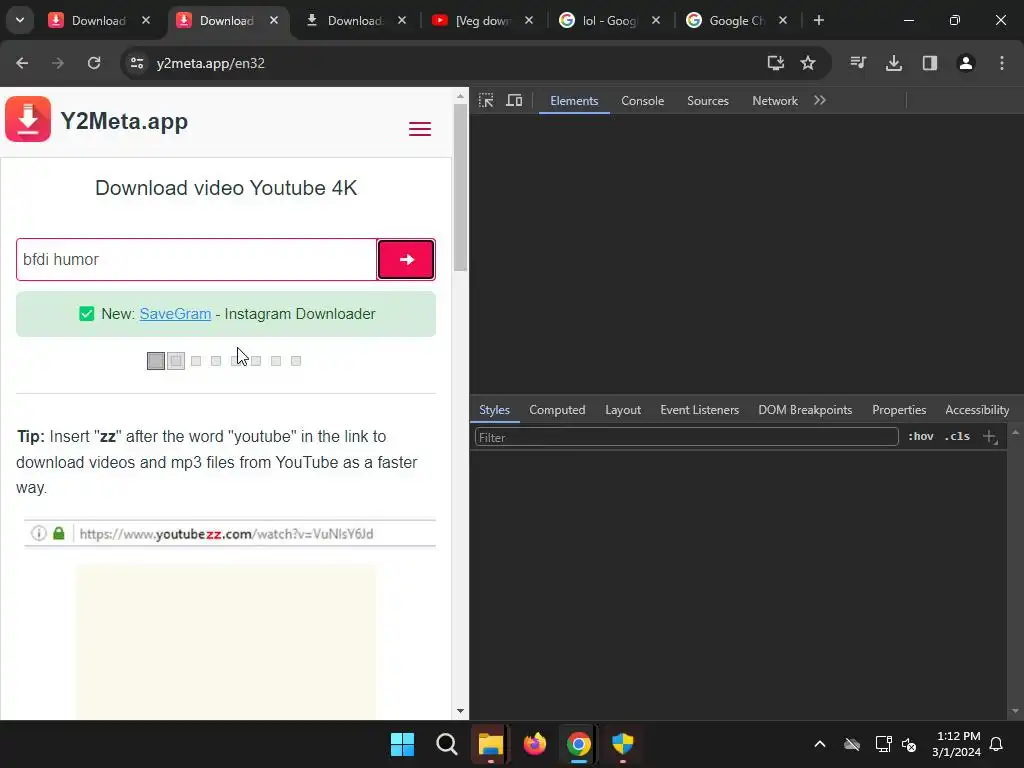Click the muted volume tray icon
This screenshot has height=768, width=1024.
[909, 744]
